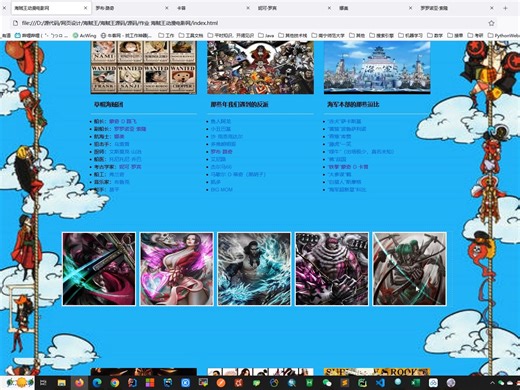Click the icy blue Aokiji artwork thumbnail

(x=254, y=269)
